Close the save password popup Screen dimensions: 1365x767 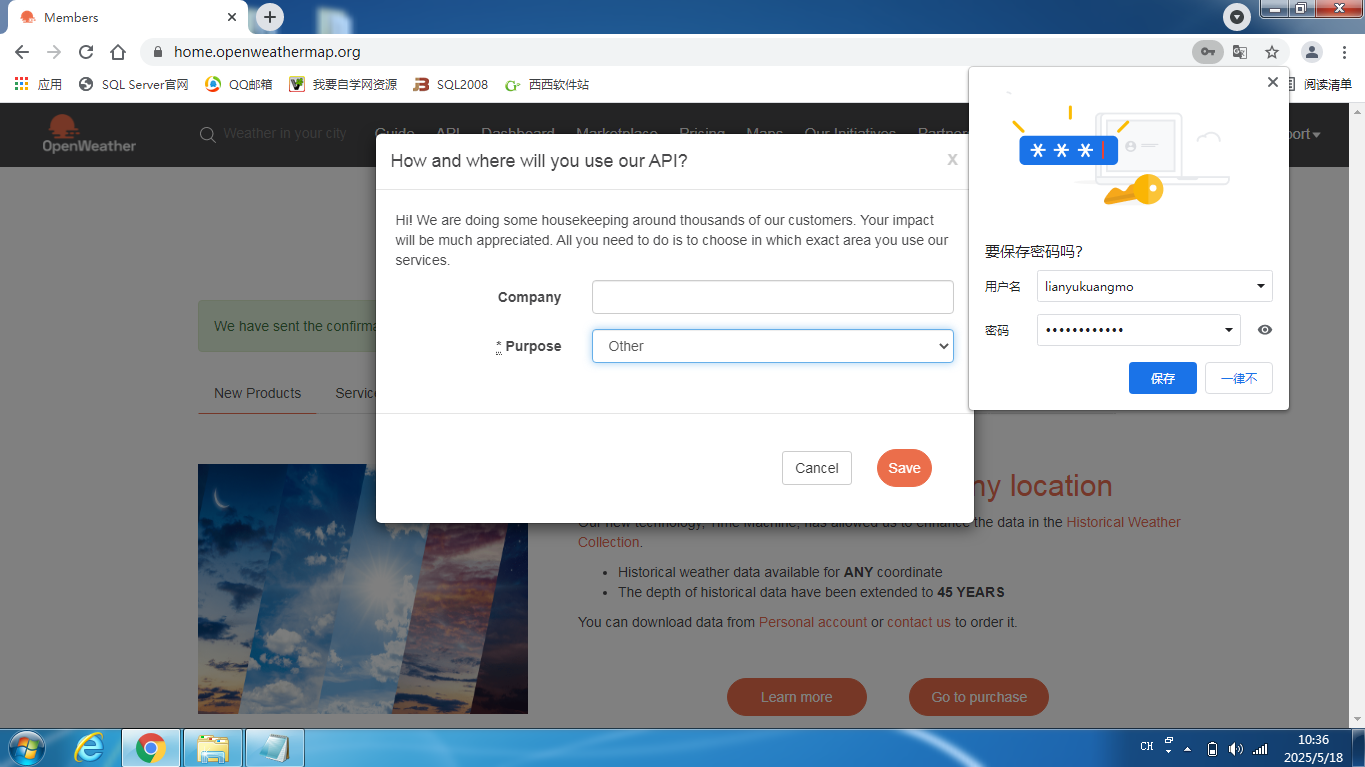[x=1272, y=82]
